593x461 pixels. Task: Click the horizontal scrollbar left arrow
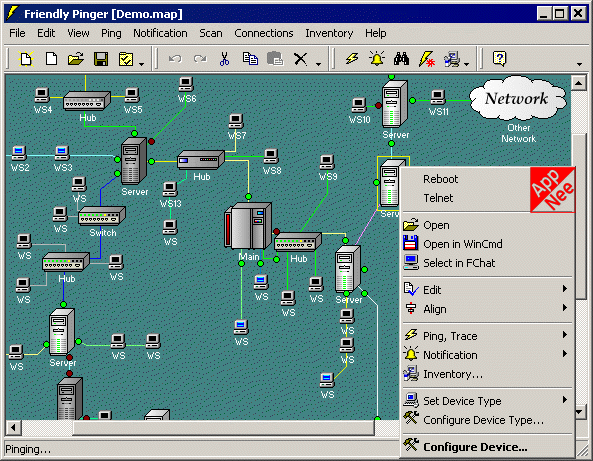(x=14, y=428)
